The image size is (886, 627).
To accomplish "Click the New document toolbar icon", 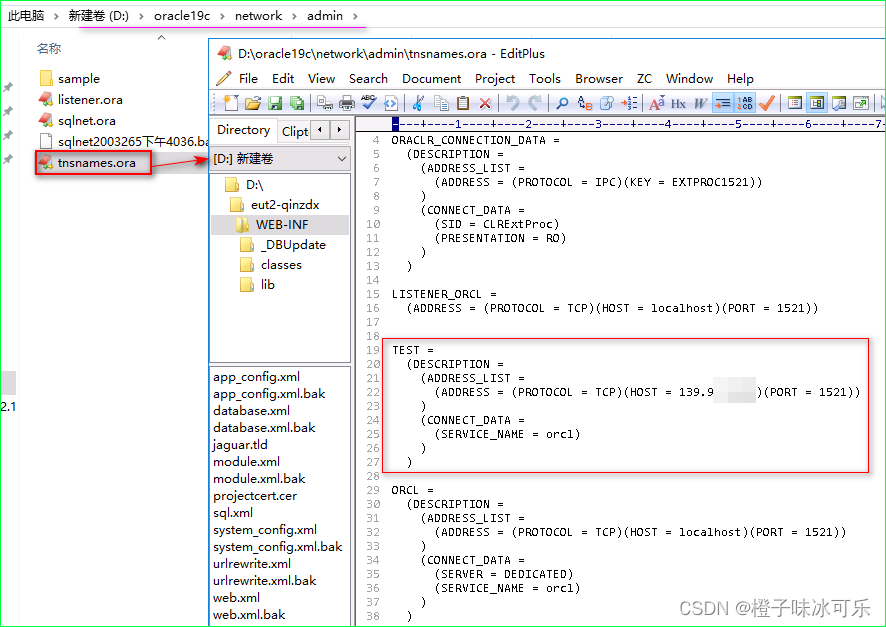I will (x=231, y=103).
